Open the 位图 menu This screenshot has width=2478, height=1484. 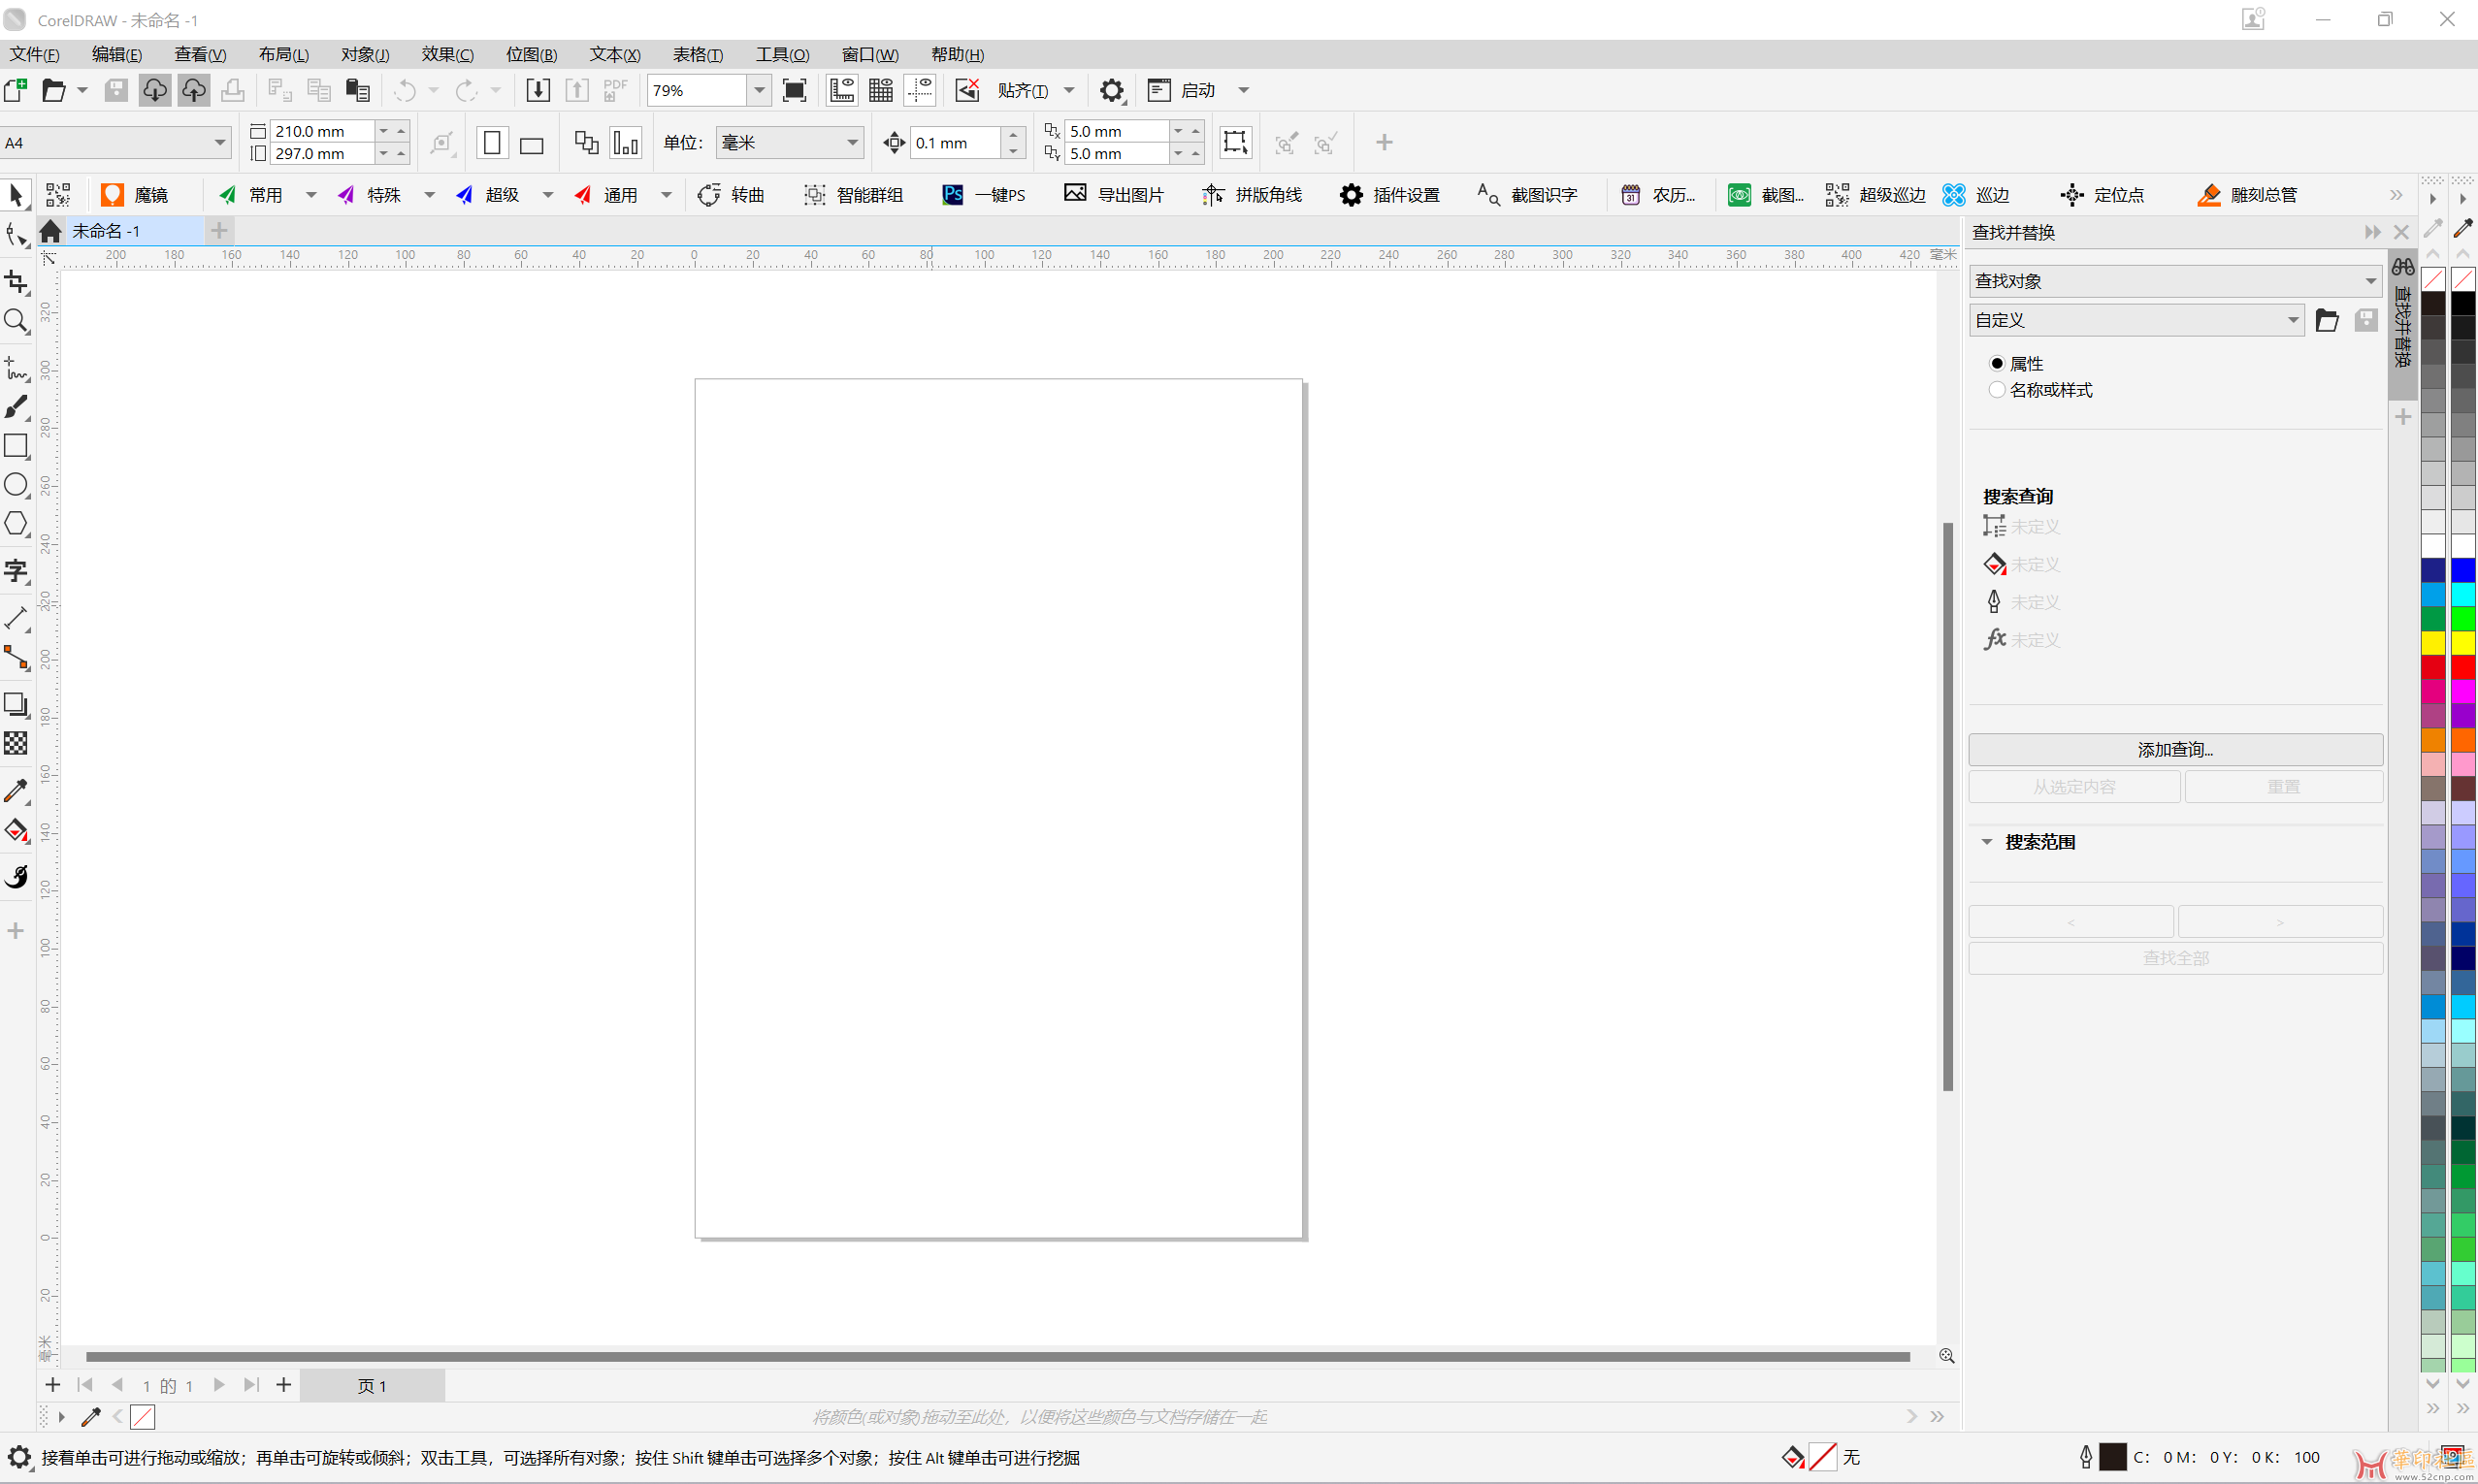point(531,54)
